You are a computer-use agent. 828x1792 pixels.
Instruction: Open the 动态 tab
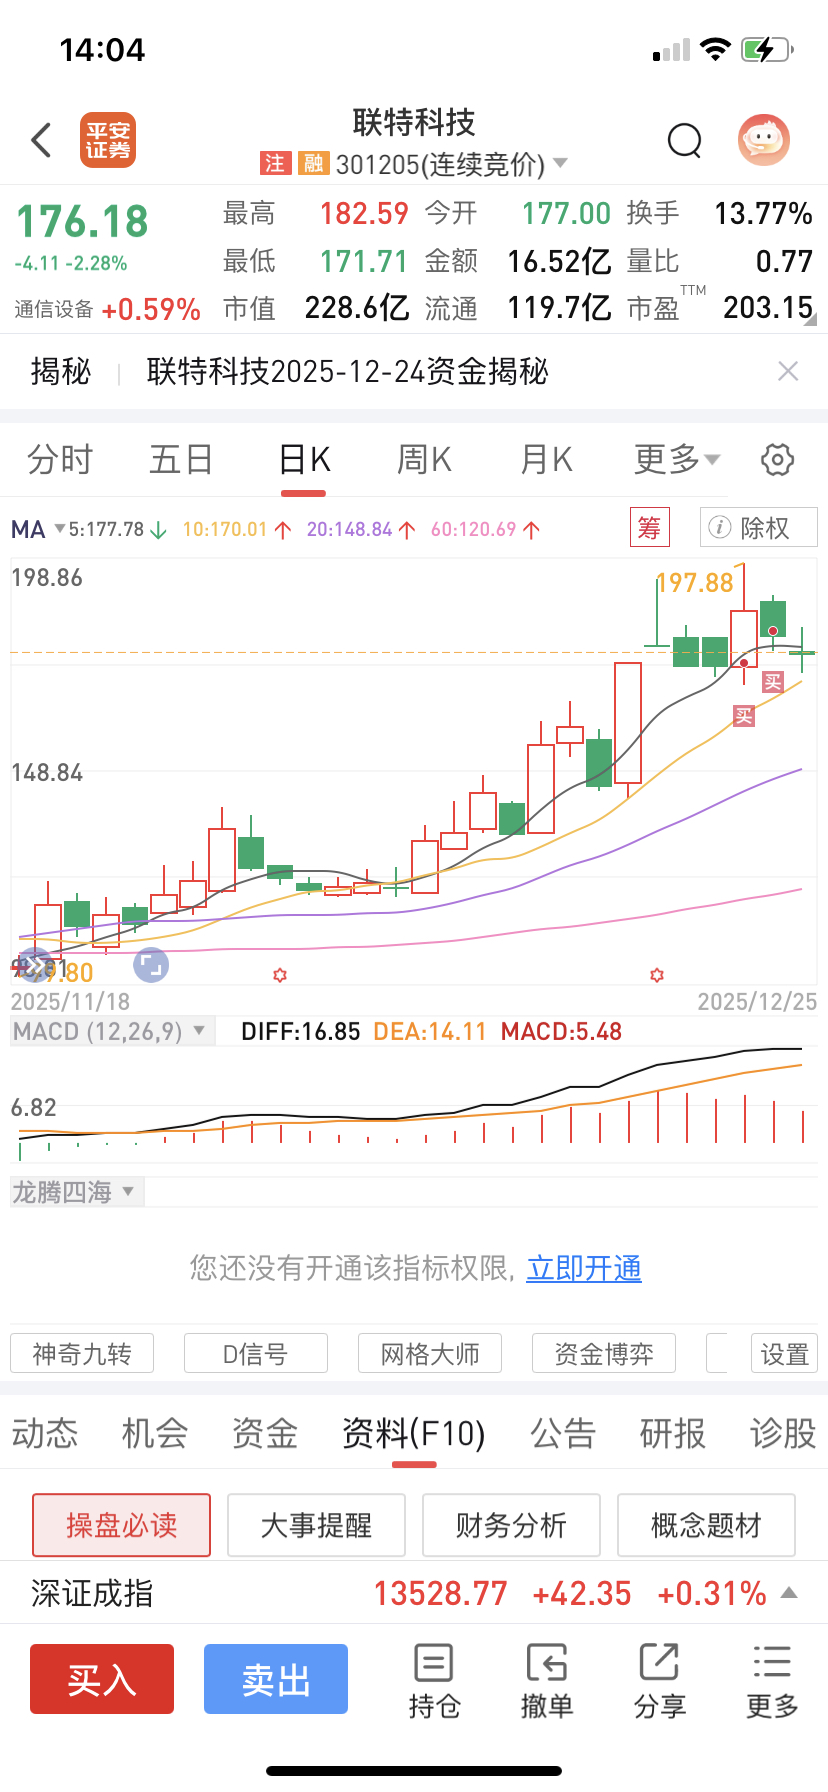45,1433
